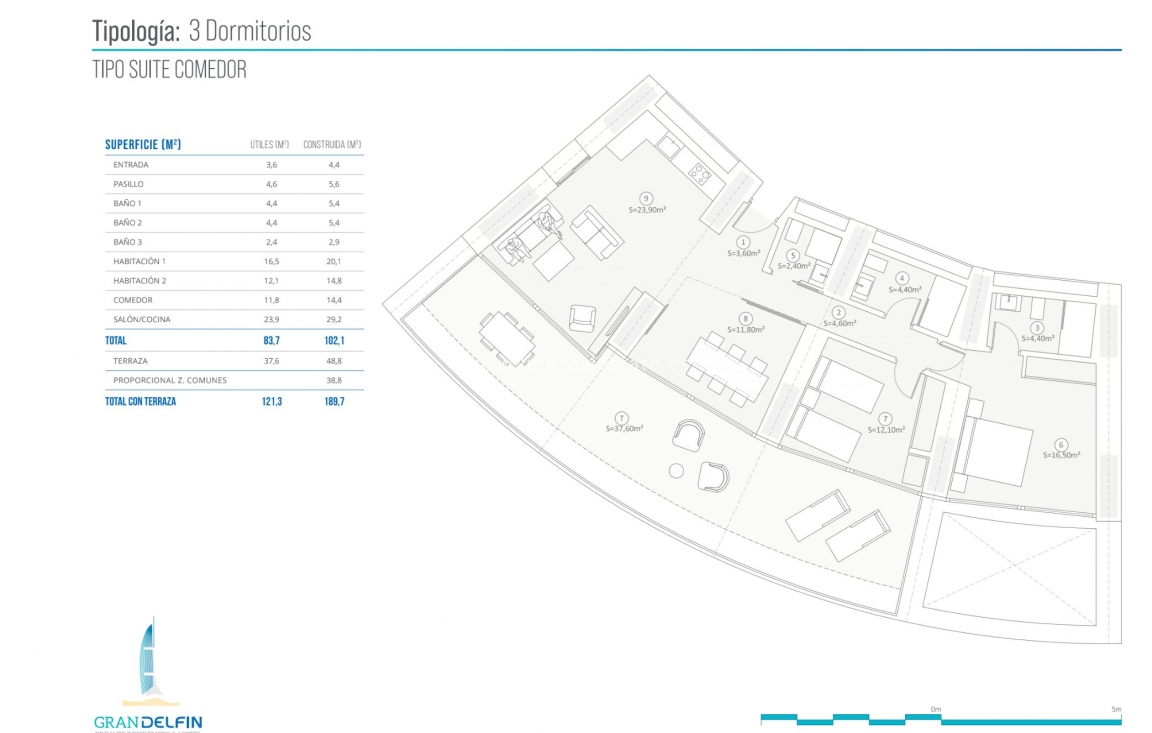Viewport: 1152px width, 733px height.
Task: Select the TOTAL CON TERRAZA row
Action: click(x=233, y=401)
